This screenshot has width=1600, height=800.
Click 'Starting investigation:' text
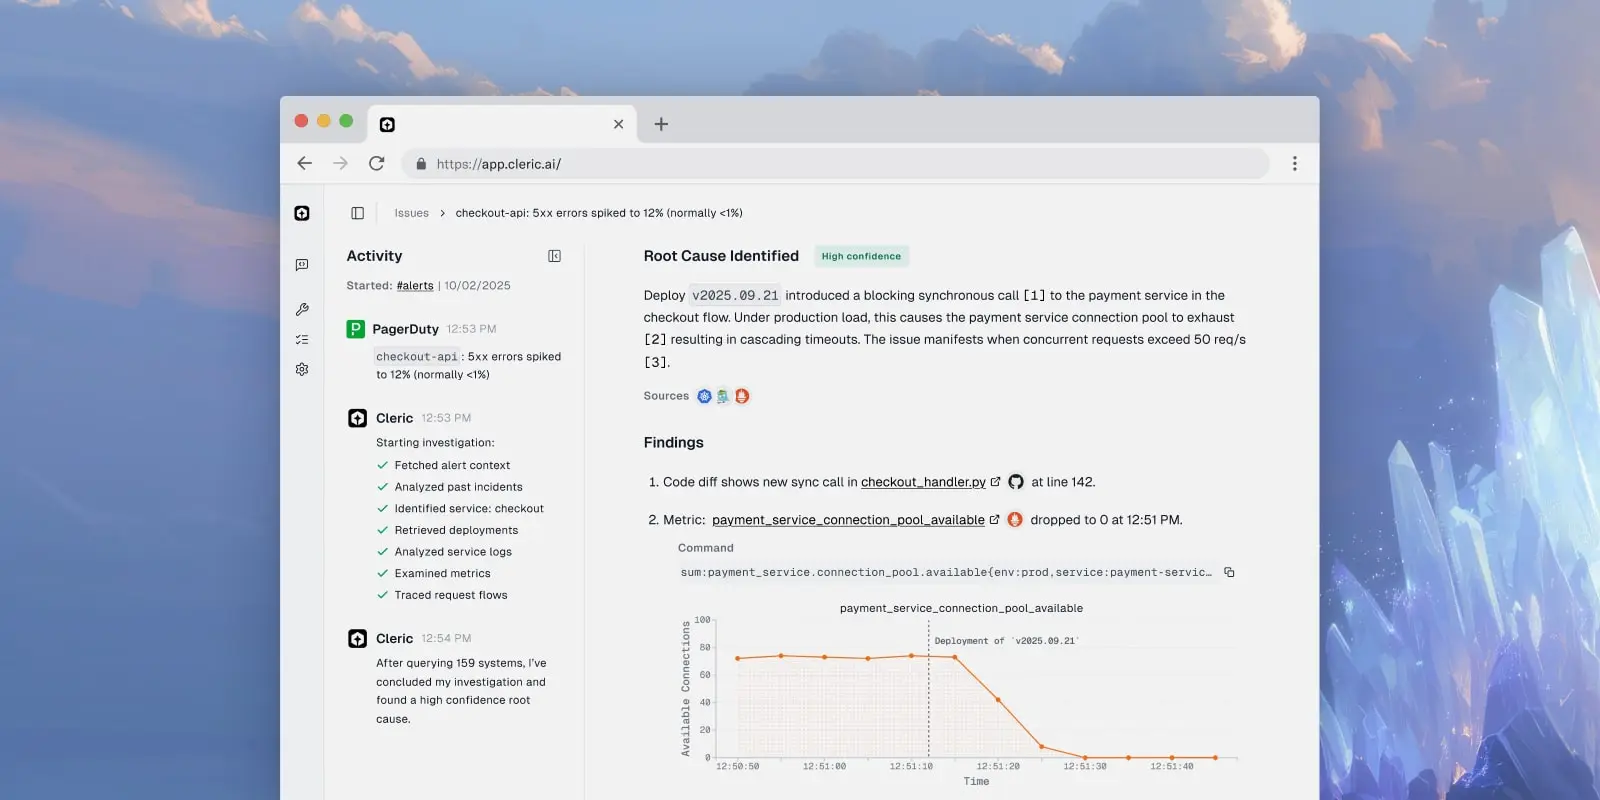click(x=435, y=443)
